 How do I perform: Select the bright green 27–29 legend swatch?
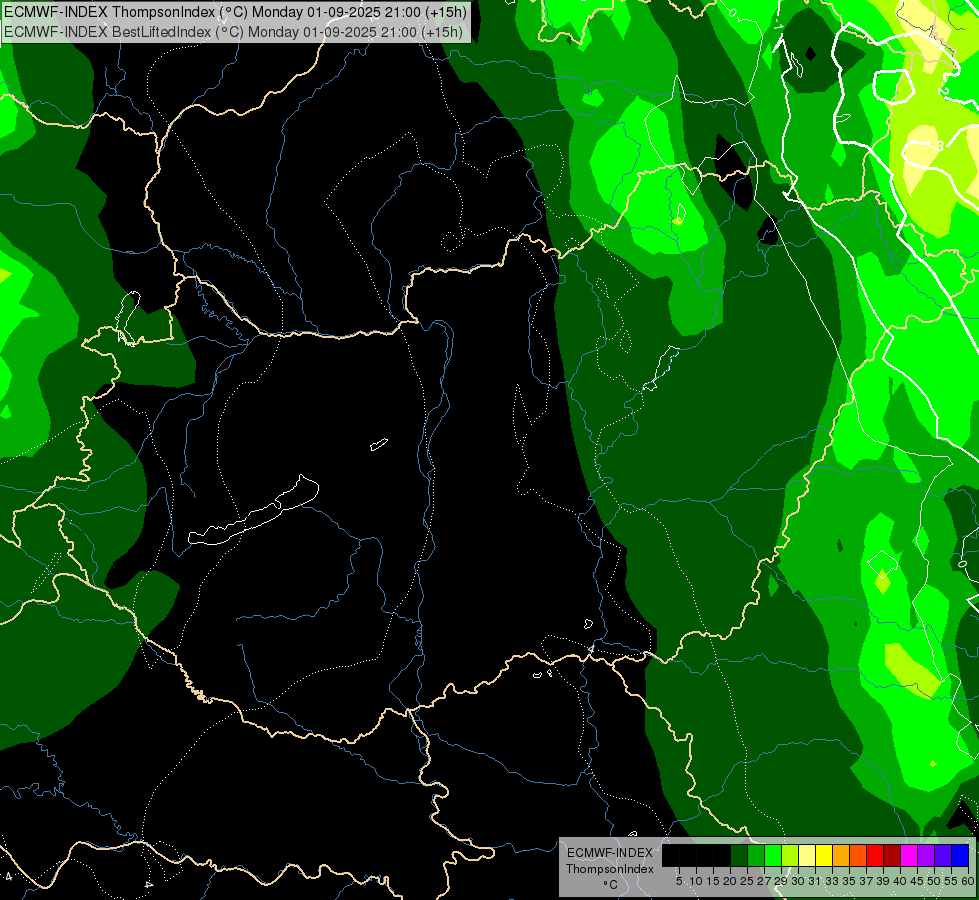[773, 855]
